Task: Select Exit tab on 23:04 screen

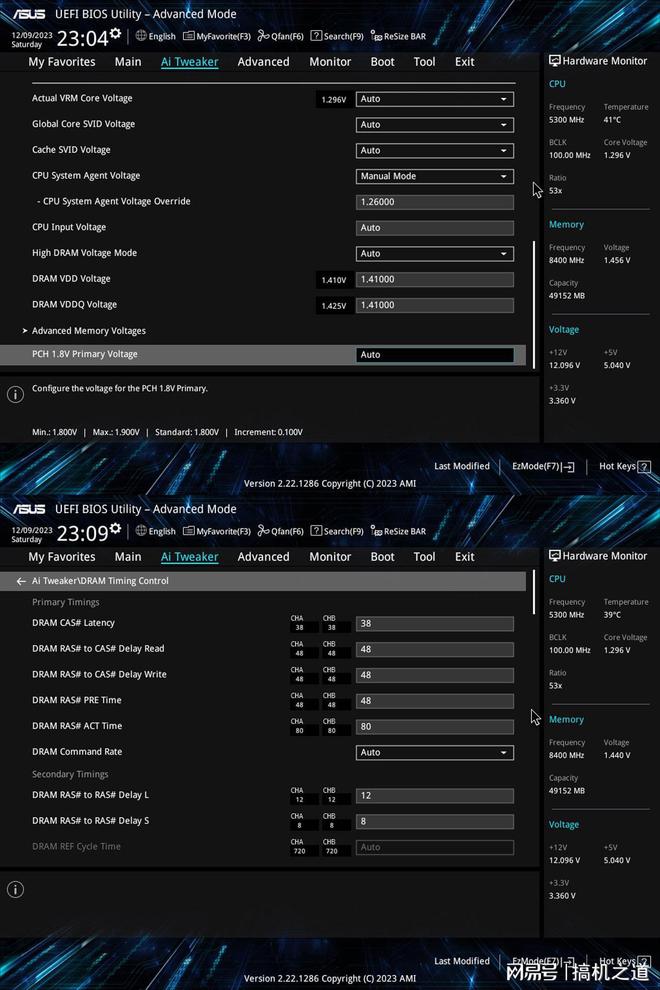Action: click(464, 62)
